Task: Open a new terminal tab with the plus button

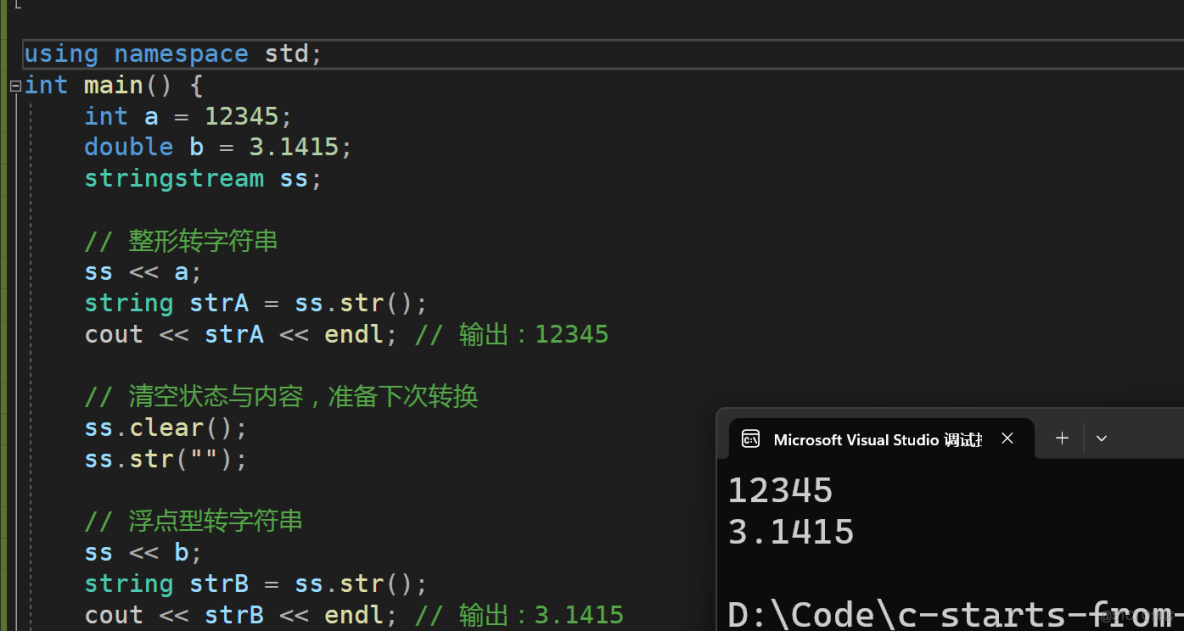Action: (1061, 437)
